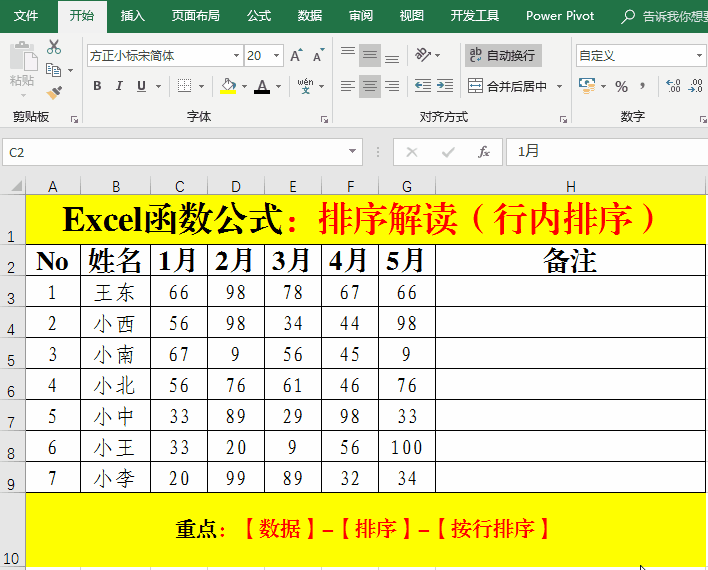Decrease decimal places icon

click(695, 86)
